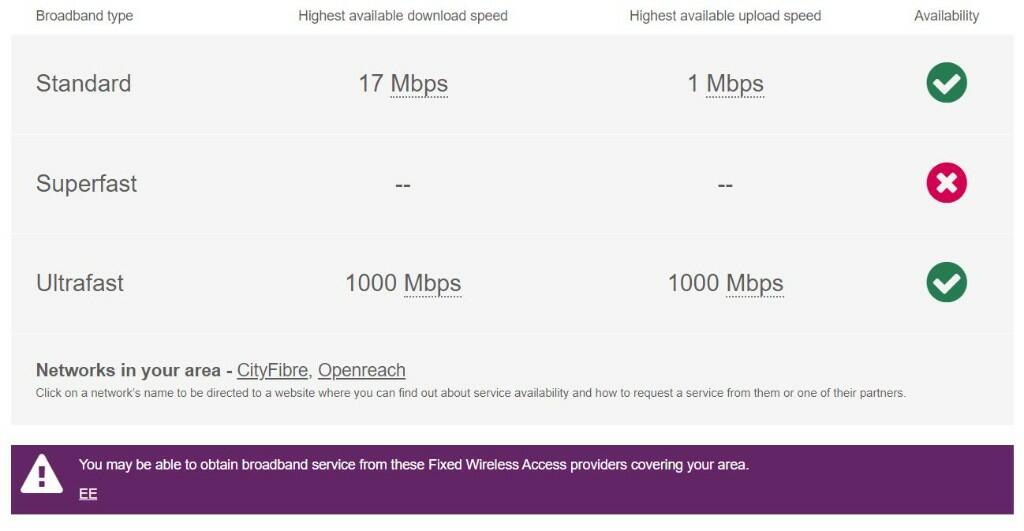
Task: Open the Openreach network link
Action: tap(361, 371)
